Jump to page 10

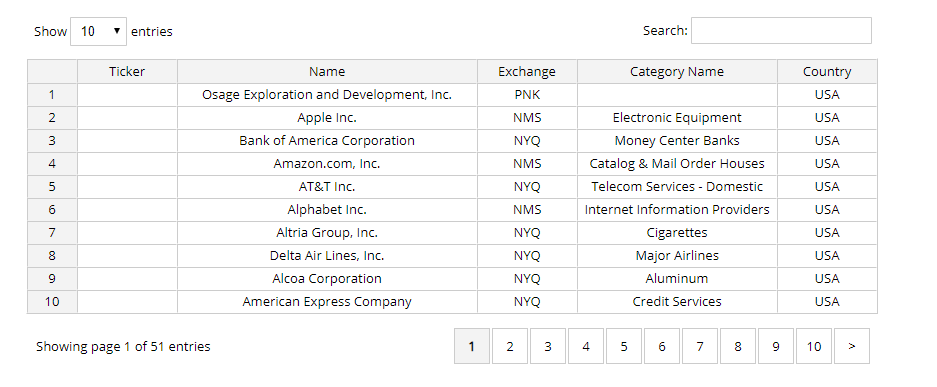pyautogui.click(x=814, y=346)
